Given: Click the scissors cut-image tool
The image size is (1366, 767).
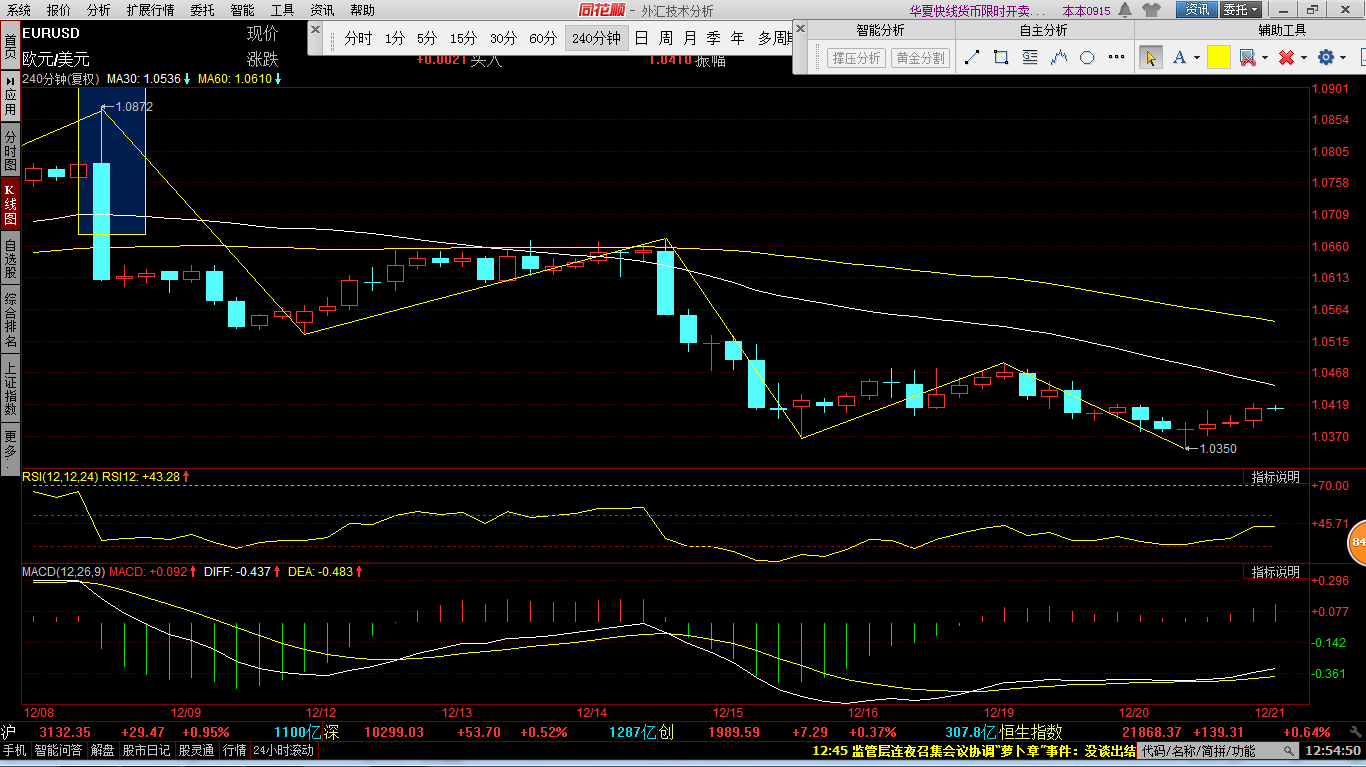Looking at the screenshot, I should (x=1247, y=58).
